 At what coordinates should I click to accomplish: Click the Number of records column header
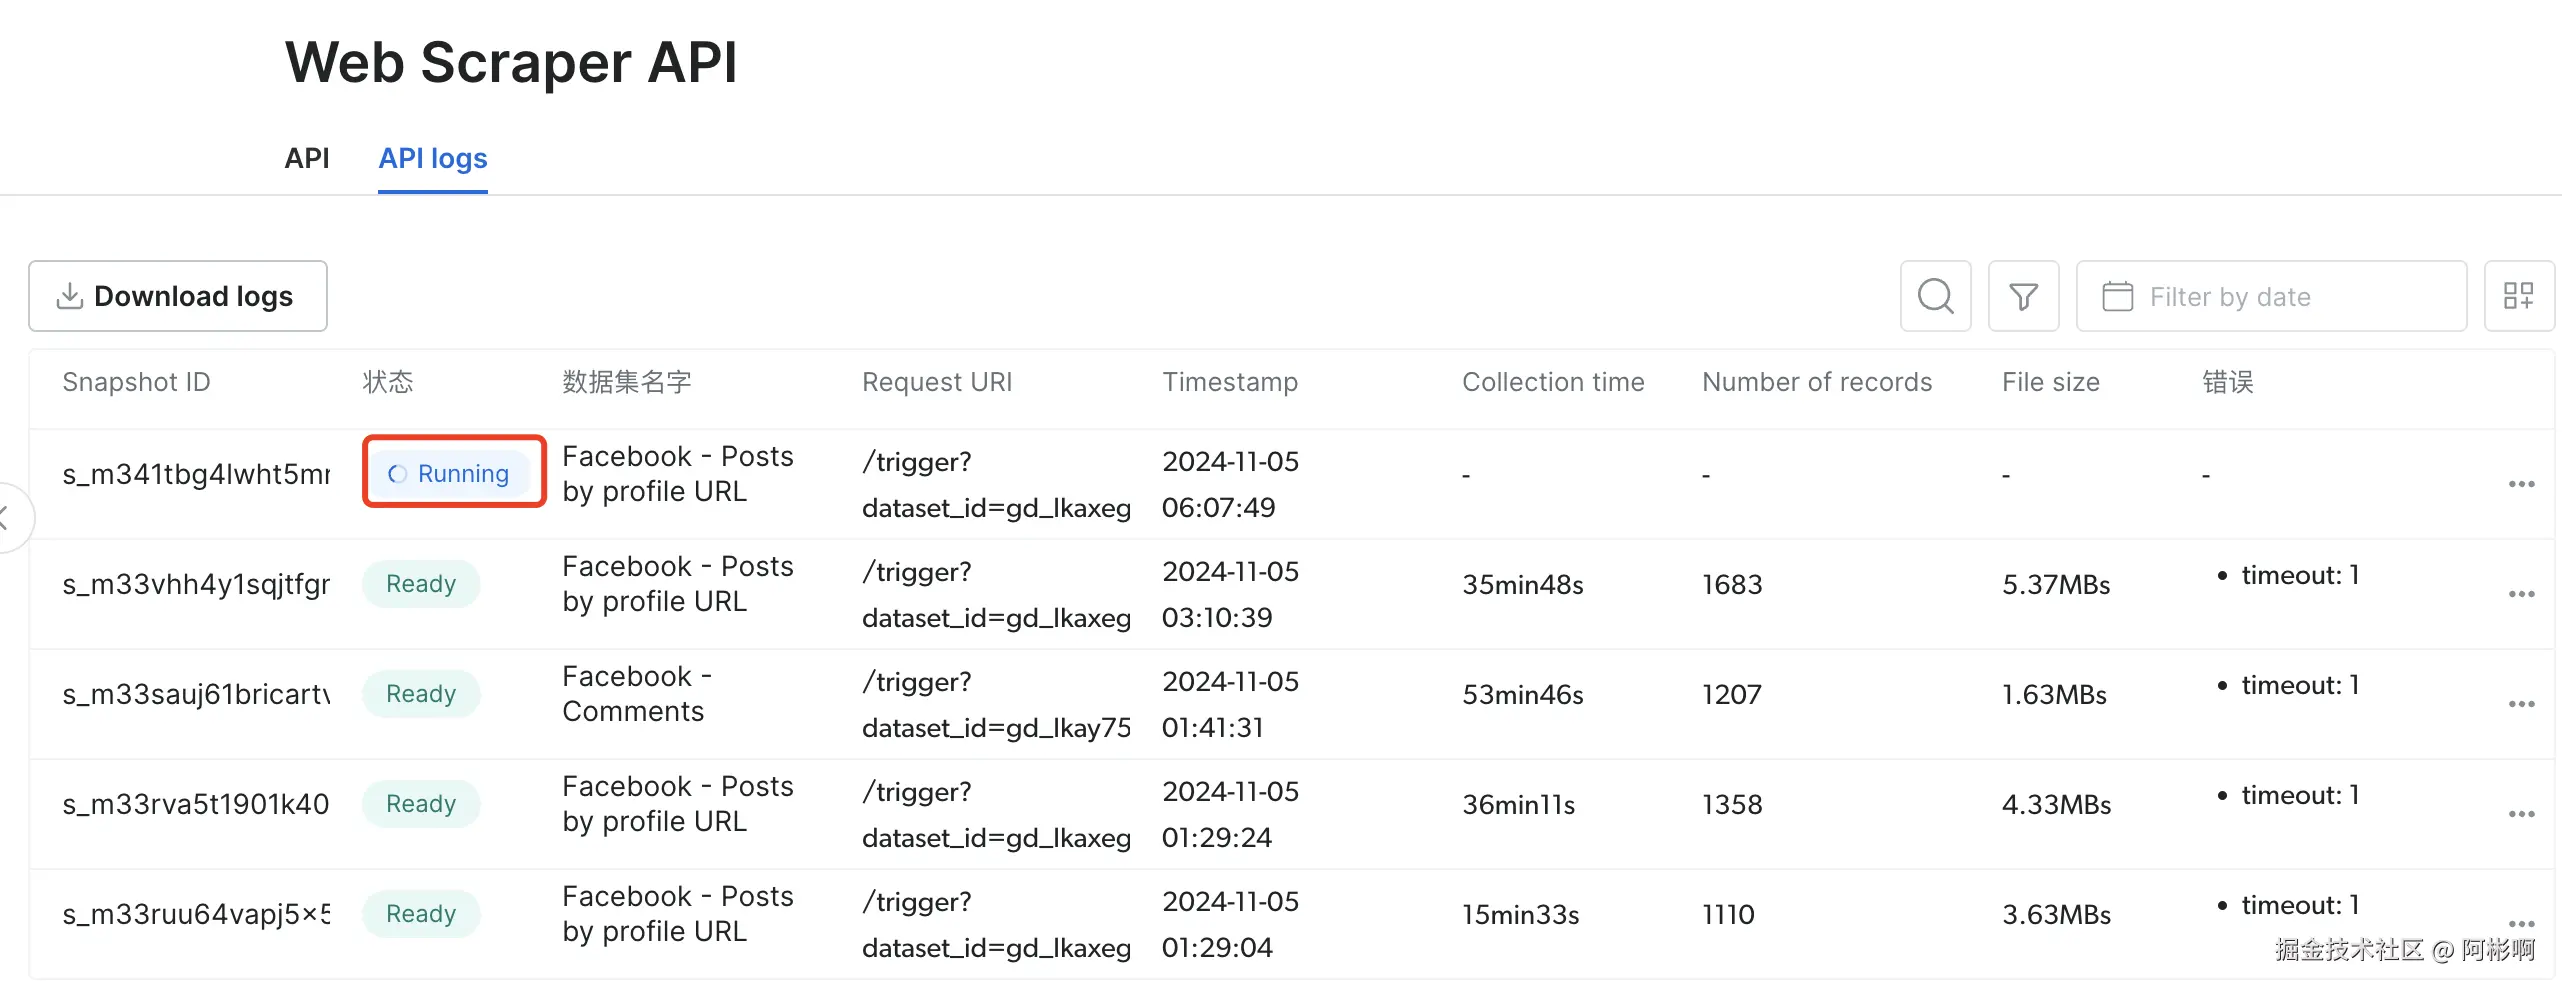tap(1816, 382)
